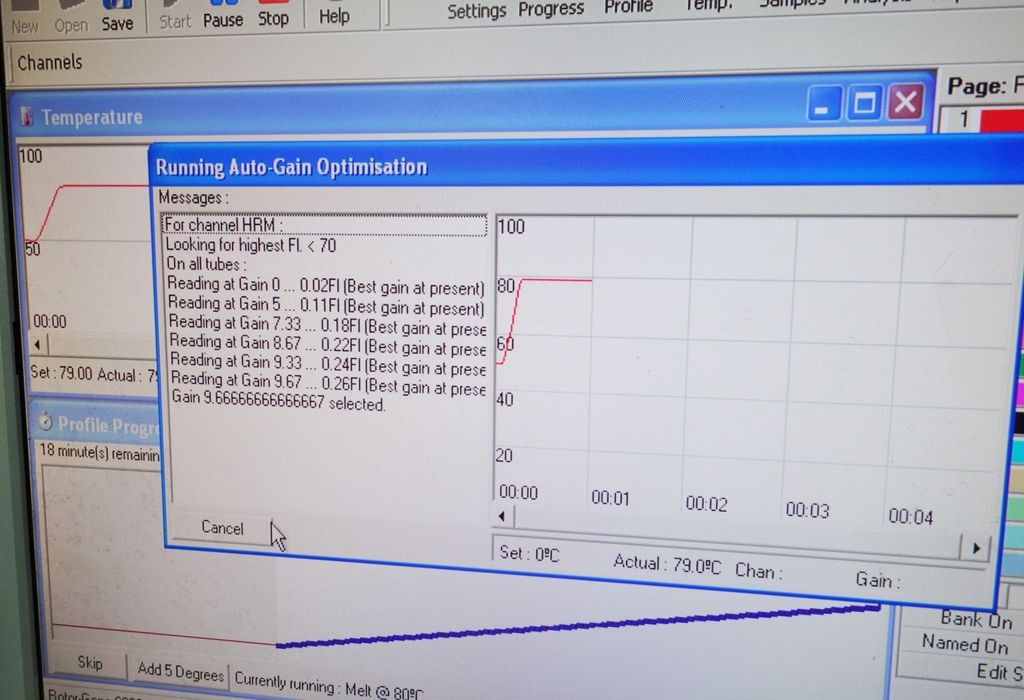Stop the current run

(273, 13)
